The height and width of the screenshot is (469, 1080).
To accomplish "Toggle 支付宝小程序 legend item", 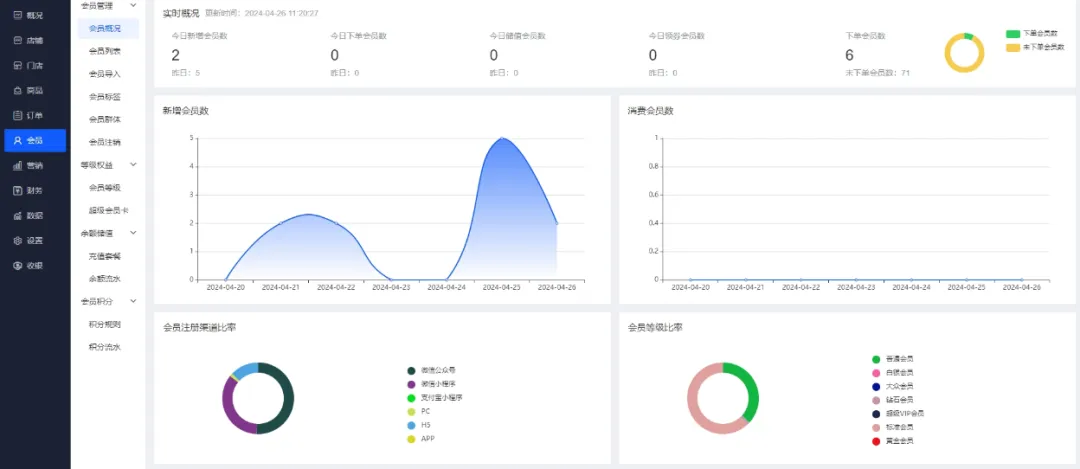I will click(435, 397).
